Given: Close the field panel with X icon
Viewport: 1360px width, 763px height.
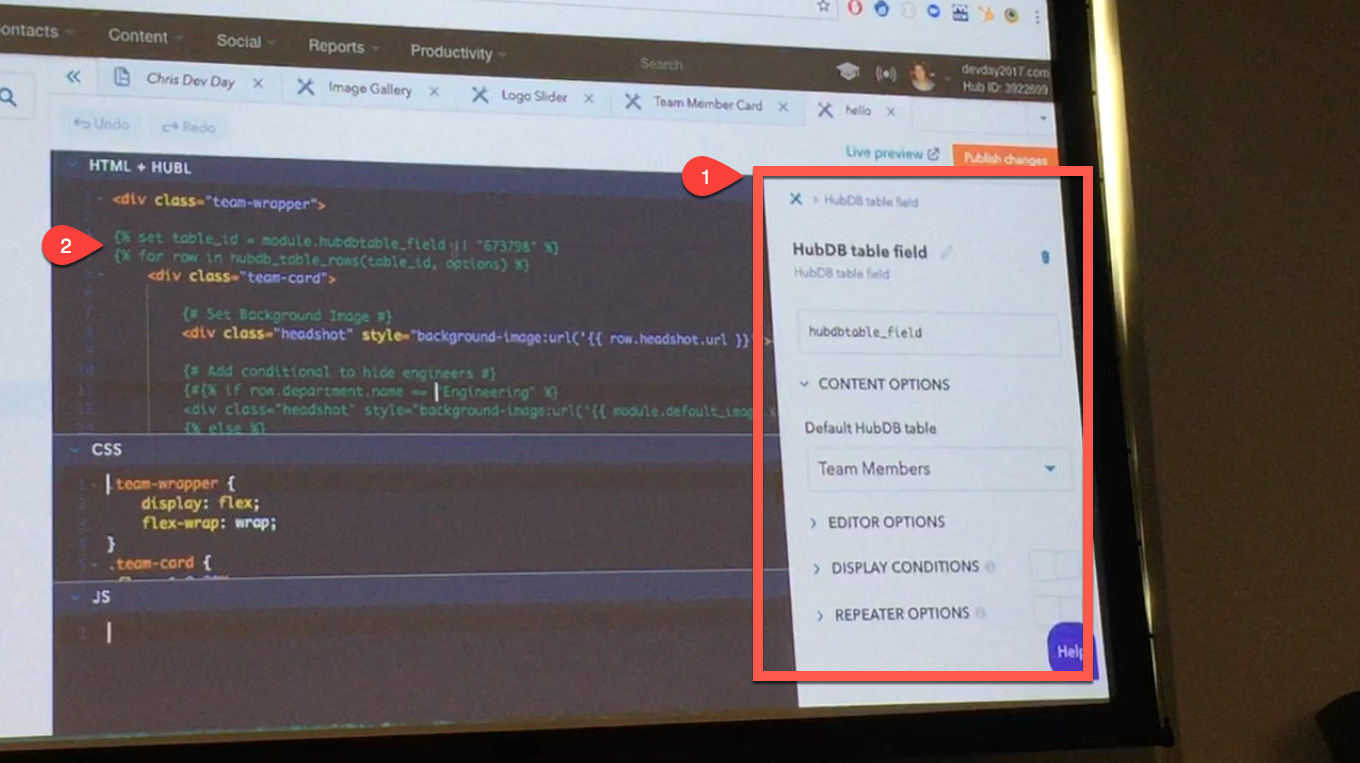Looking at the screenshot, I should coord(796,199).
